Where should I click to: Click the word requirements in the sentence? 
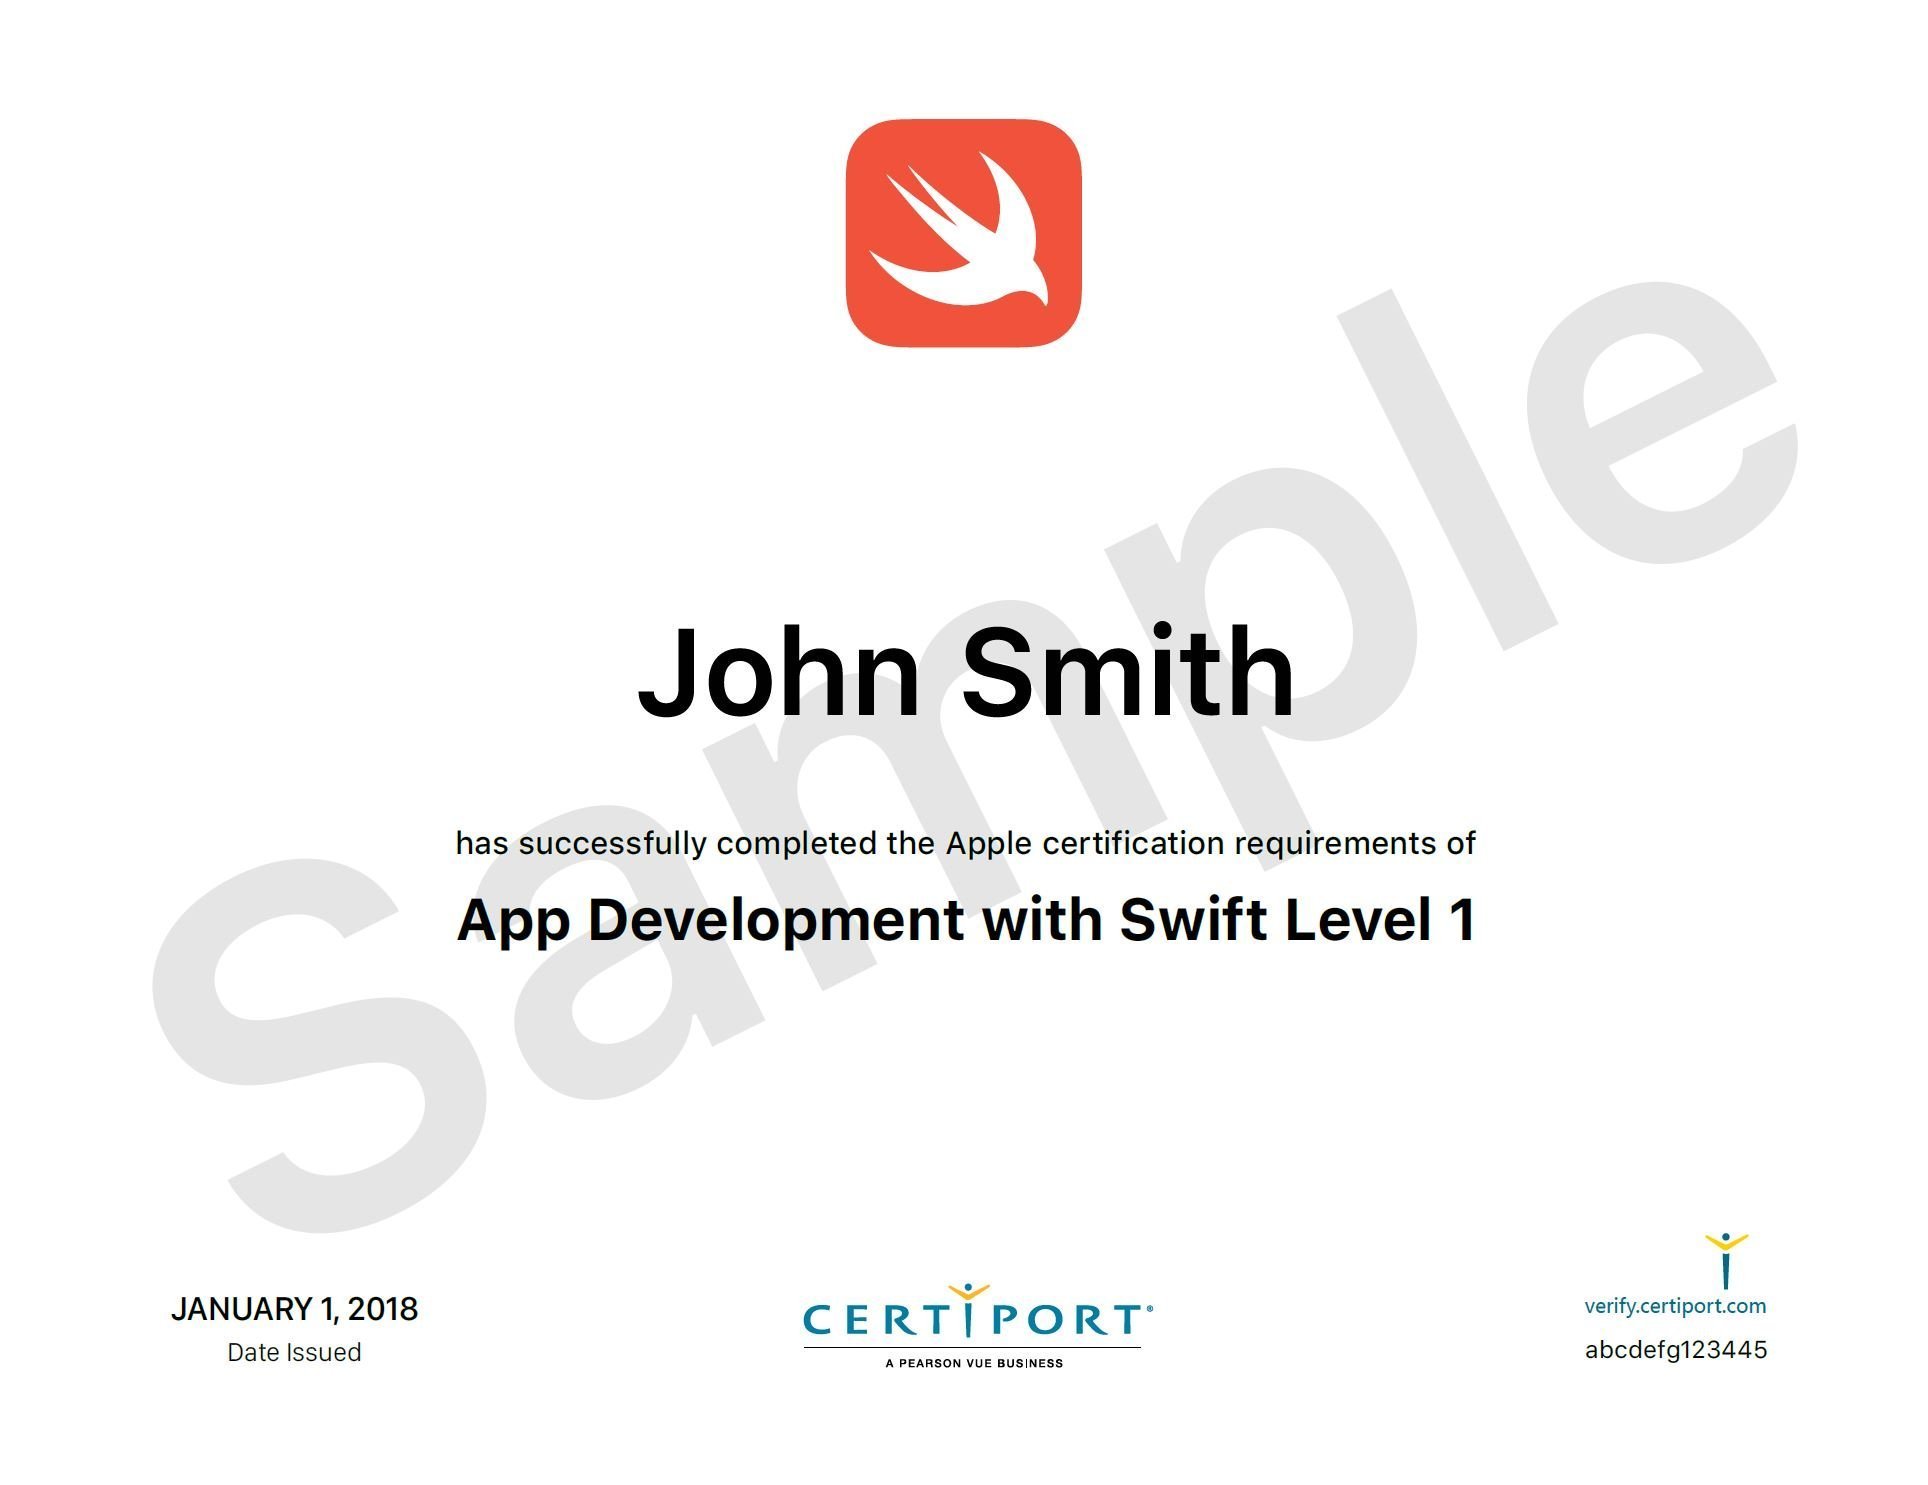(x=1335, y=844)
